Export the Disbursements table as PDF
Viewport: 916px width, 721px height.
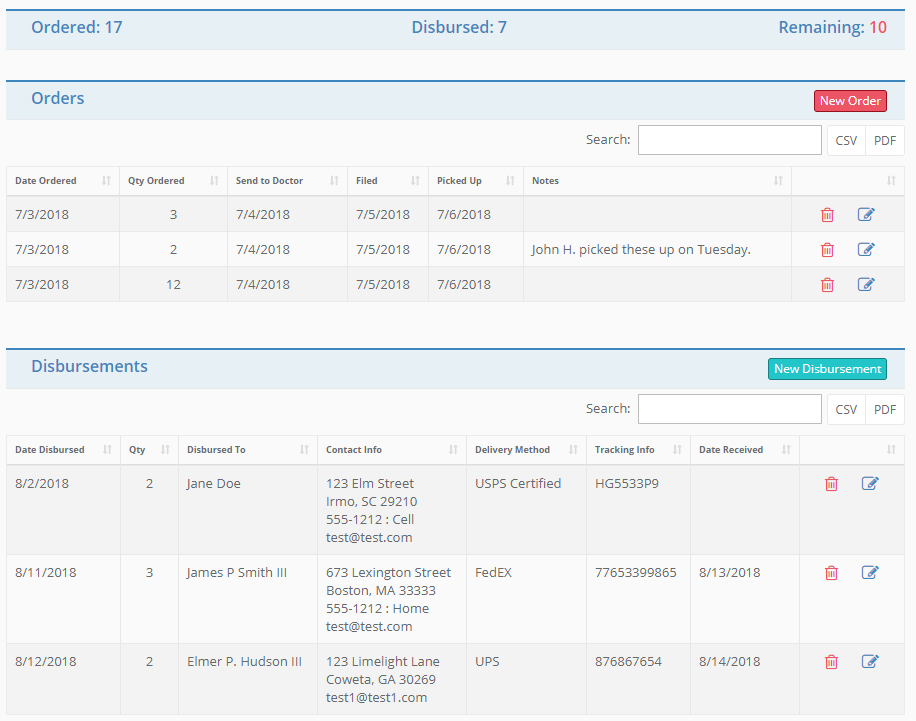[x=884, y=408]
